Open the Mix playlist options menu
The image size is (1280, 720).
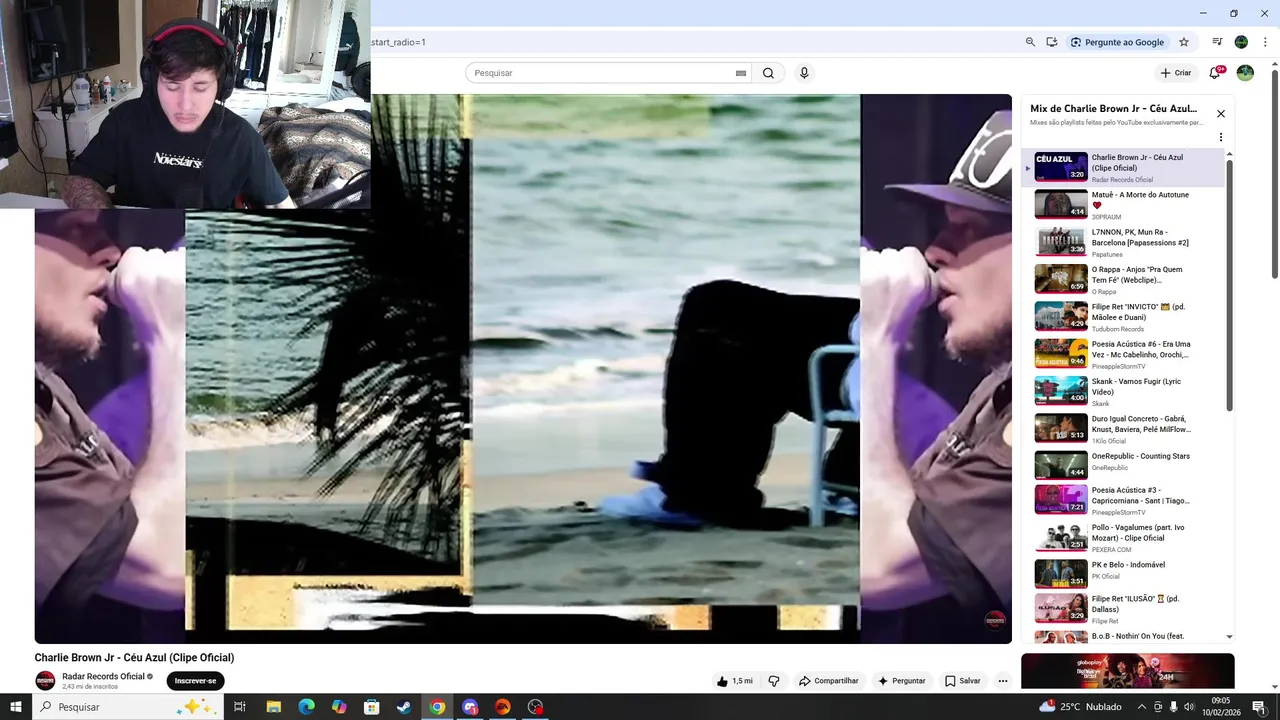point(1221,138)
